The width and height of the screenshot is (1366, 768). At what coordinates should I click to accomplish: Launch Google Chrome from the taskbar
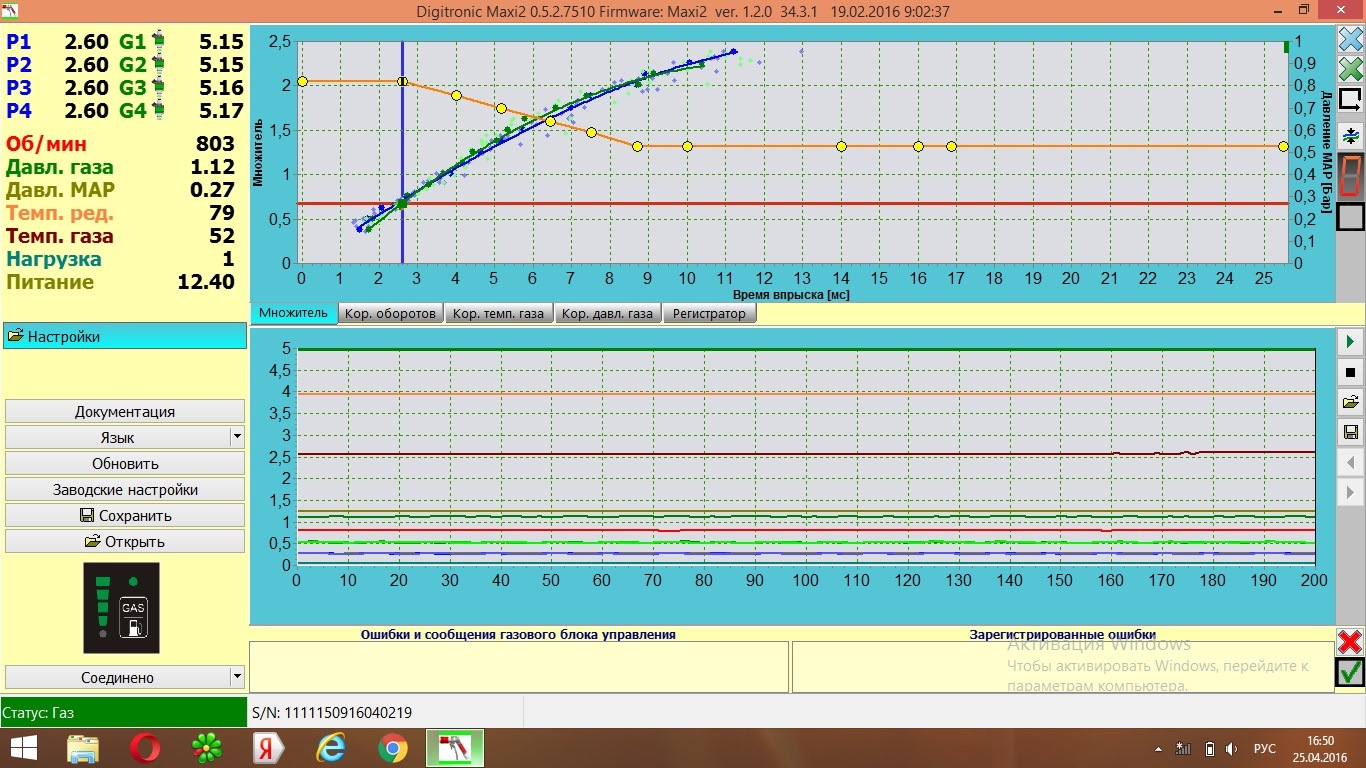392,748
